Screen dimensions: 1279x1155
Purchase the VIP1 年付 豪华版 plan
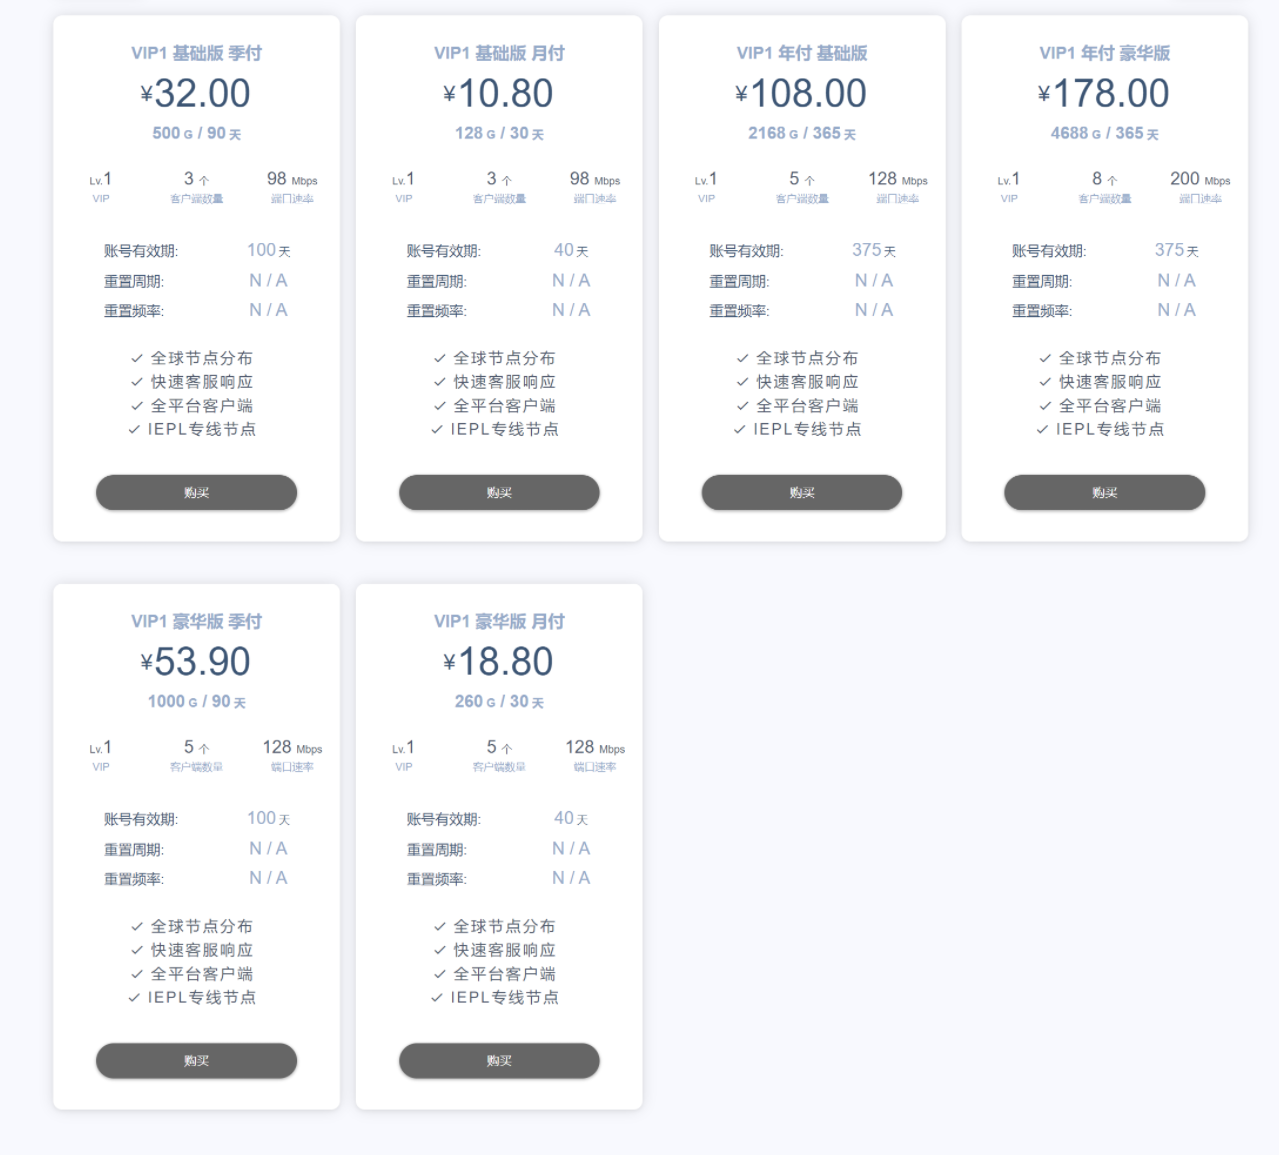1104,493
